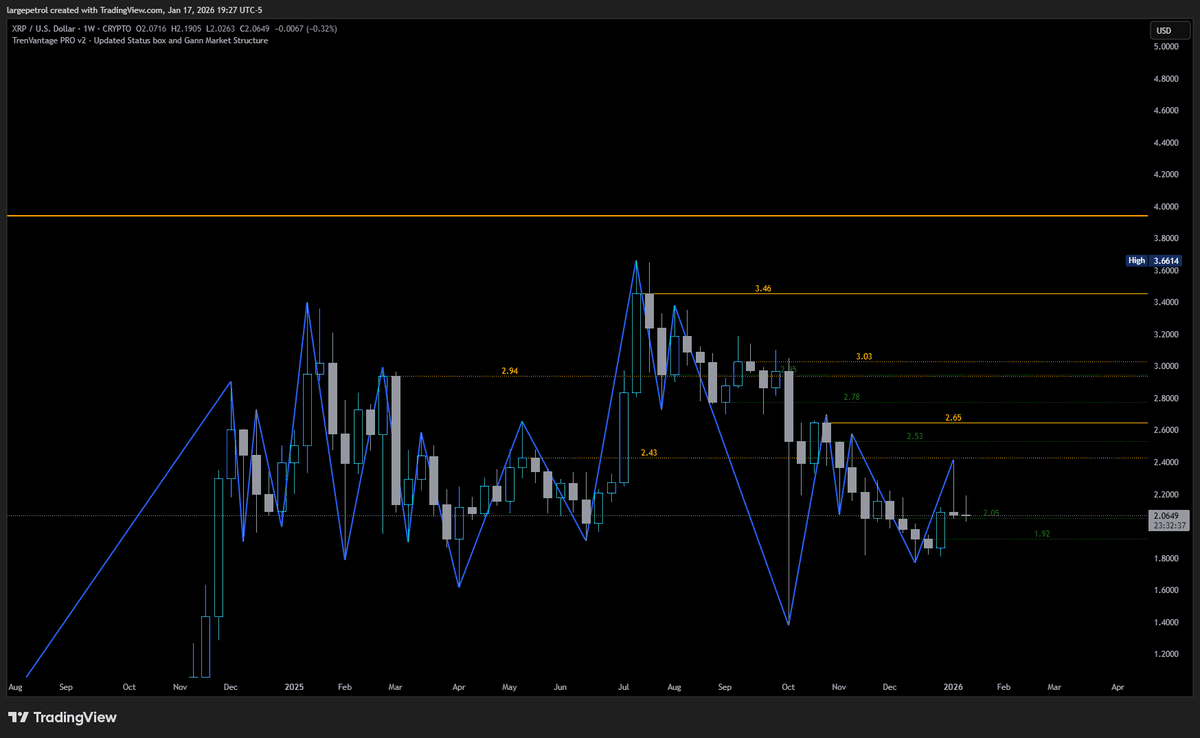Click the green 2.53 level label
1200x738 pixels.
(915, 437)
